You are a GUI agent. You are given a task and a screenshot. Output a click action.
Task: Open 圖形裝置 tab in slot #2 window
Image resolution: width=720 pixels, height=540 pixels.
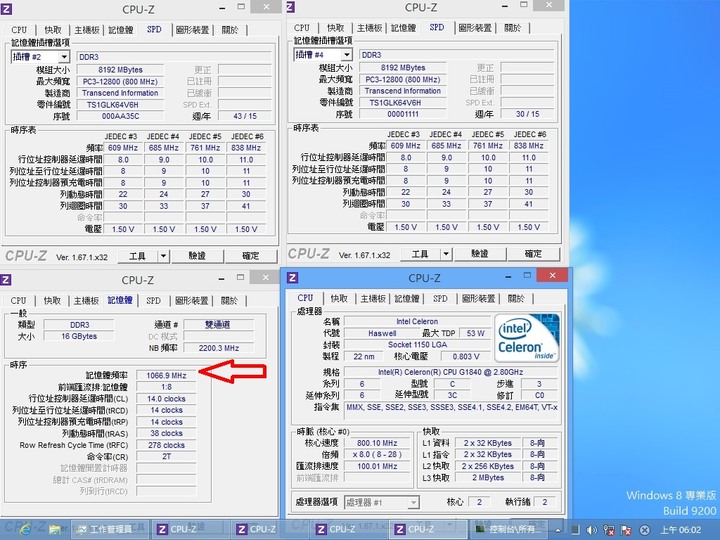coord(192,30)
